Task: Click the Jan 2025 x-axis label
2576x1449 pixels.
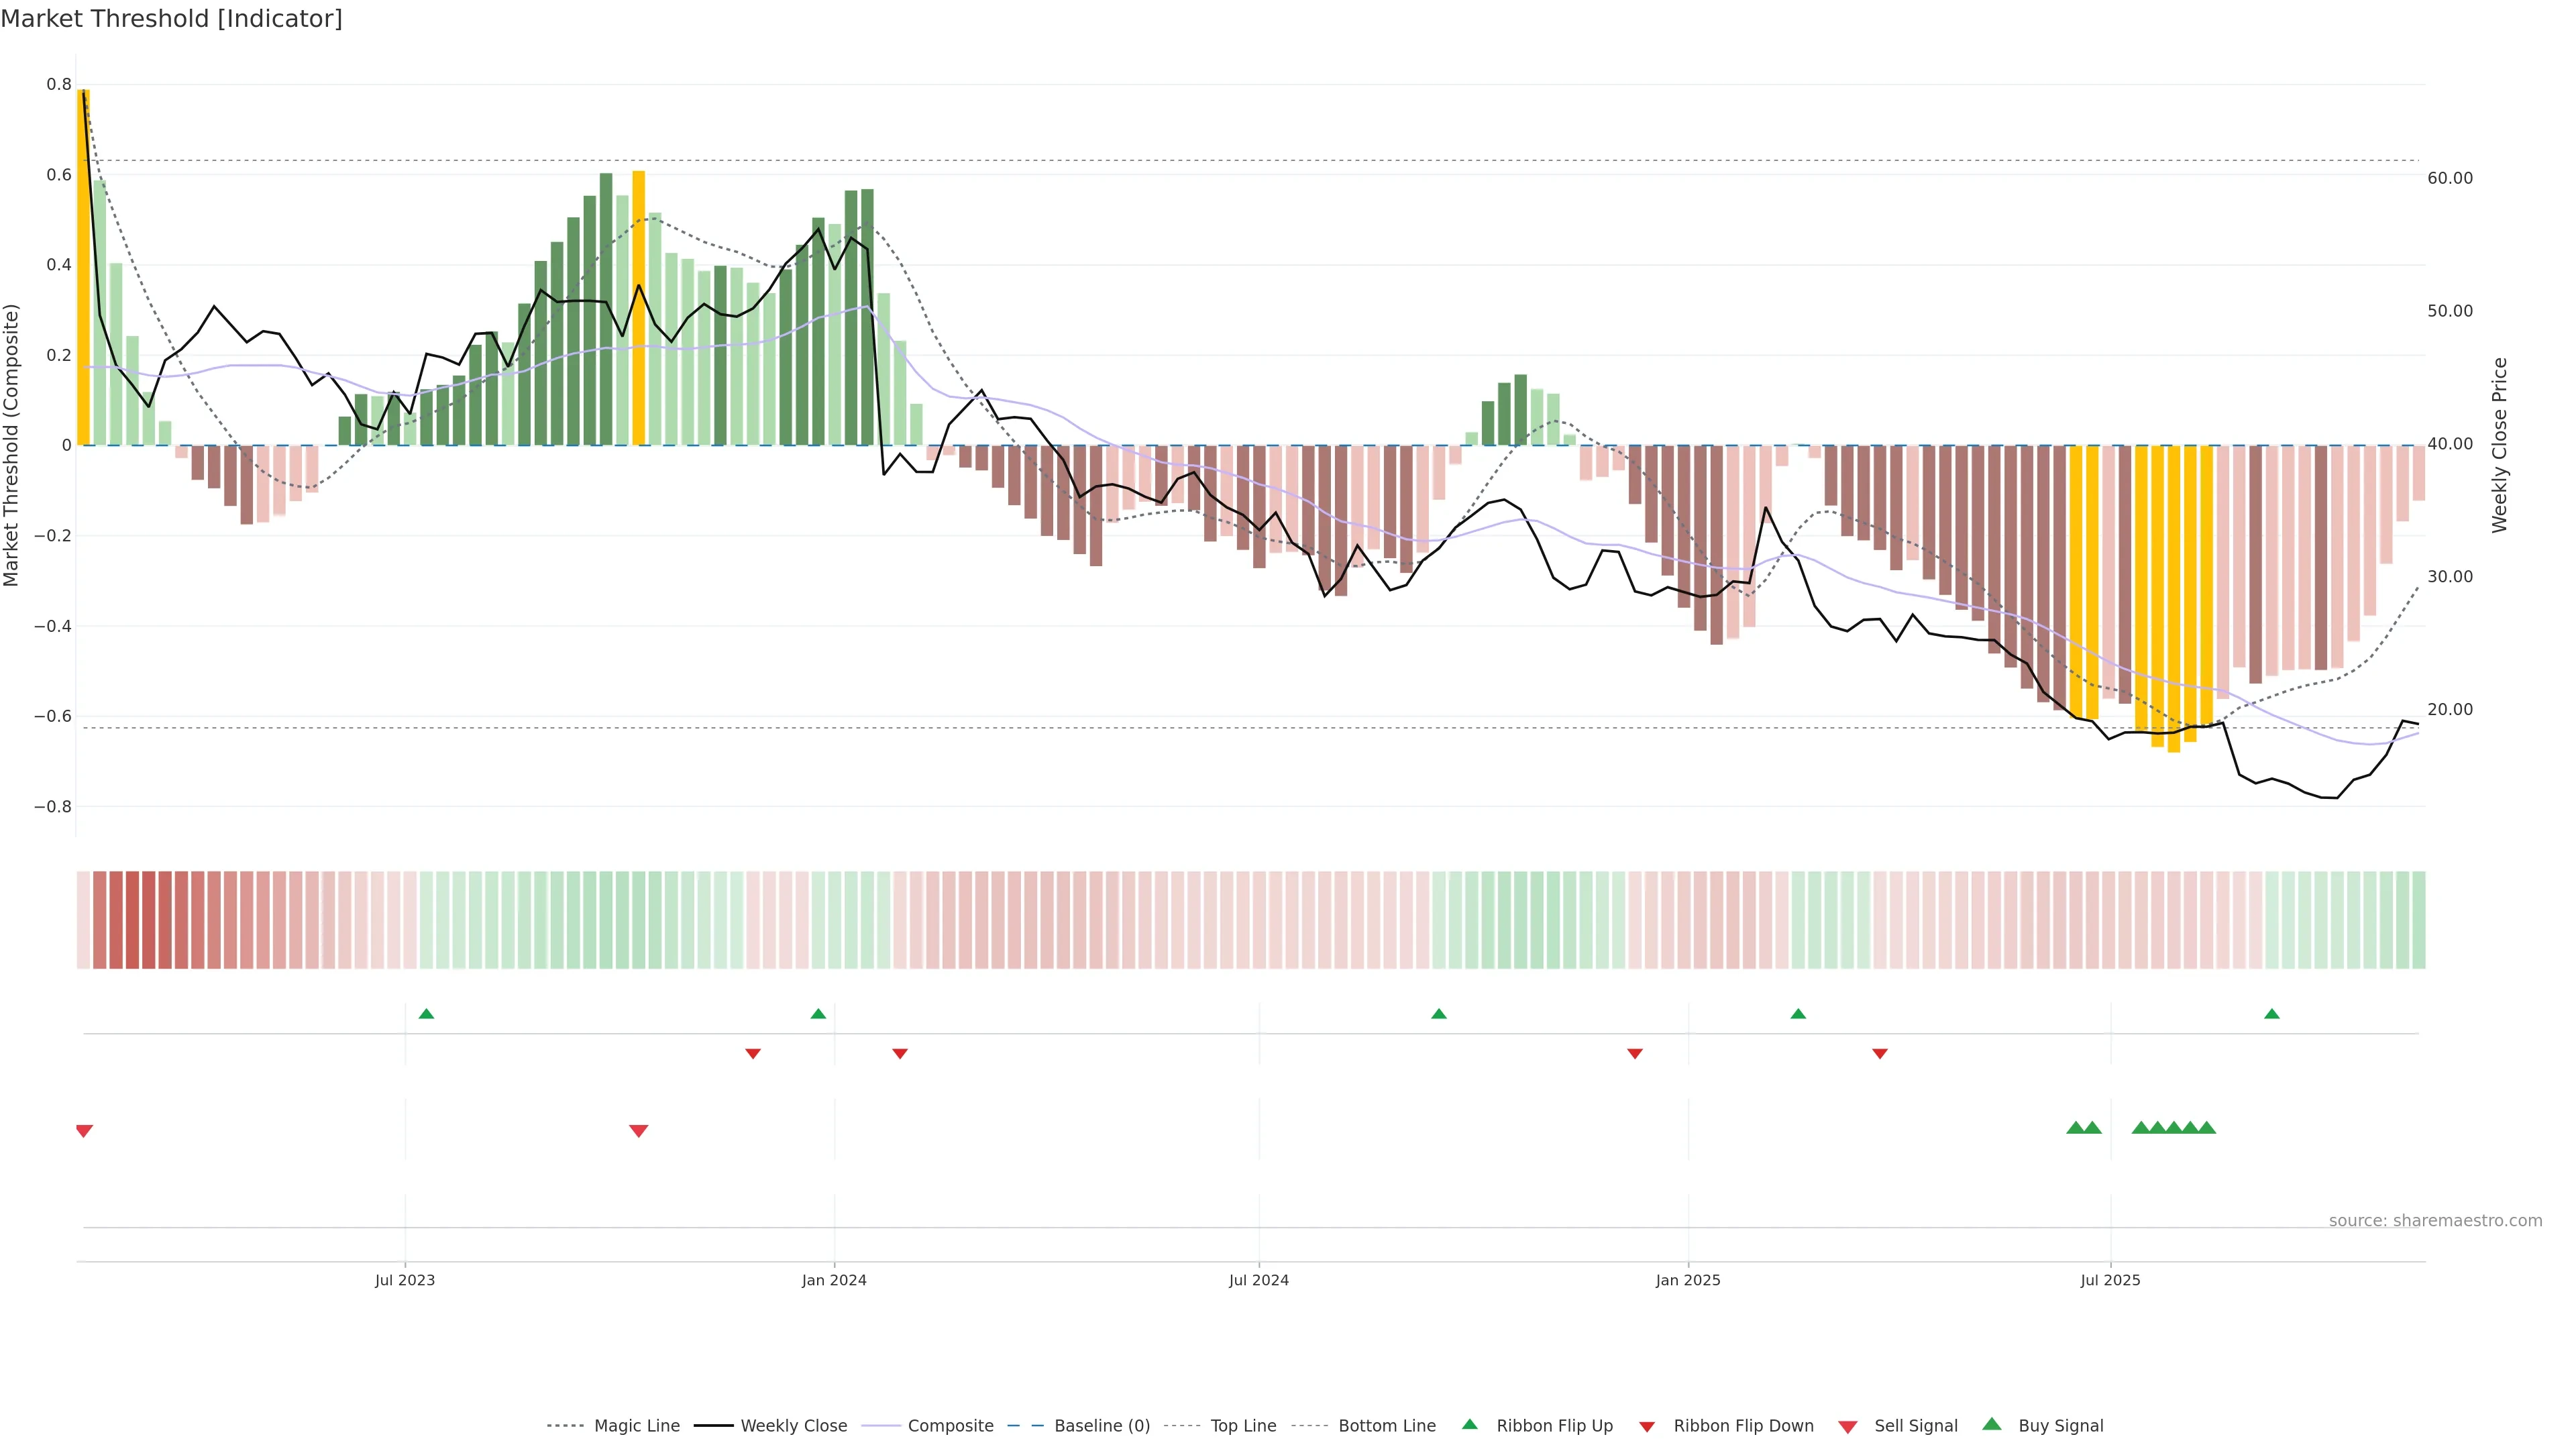Action: click(x=1687, y=1280)
